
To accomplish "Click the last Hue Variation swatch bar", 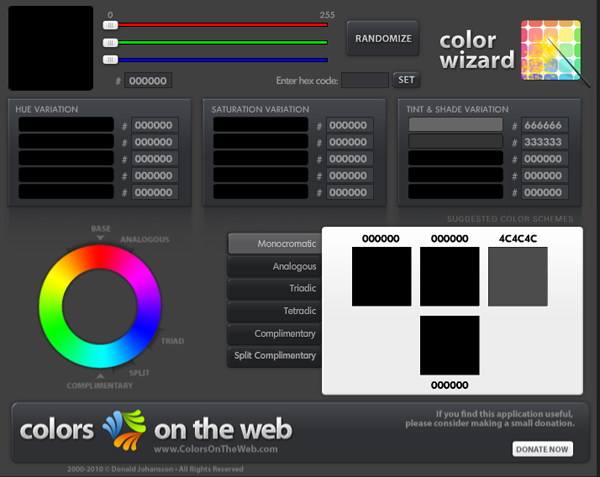I will pyautogui.click(x=66, y=192).
